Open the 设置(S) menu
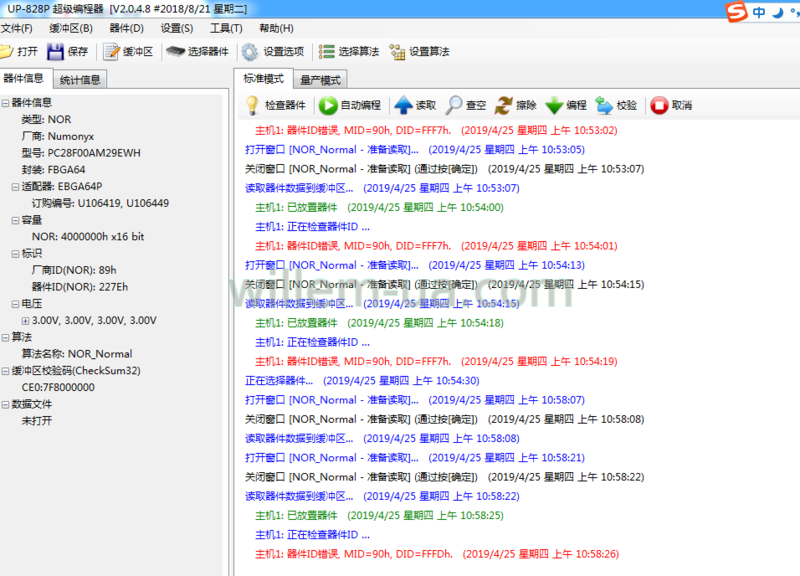This screenshot has width=800, height=576. [177, 28]
